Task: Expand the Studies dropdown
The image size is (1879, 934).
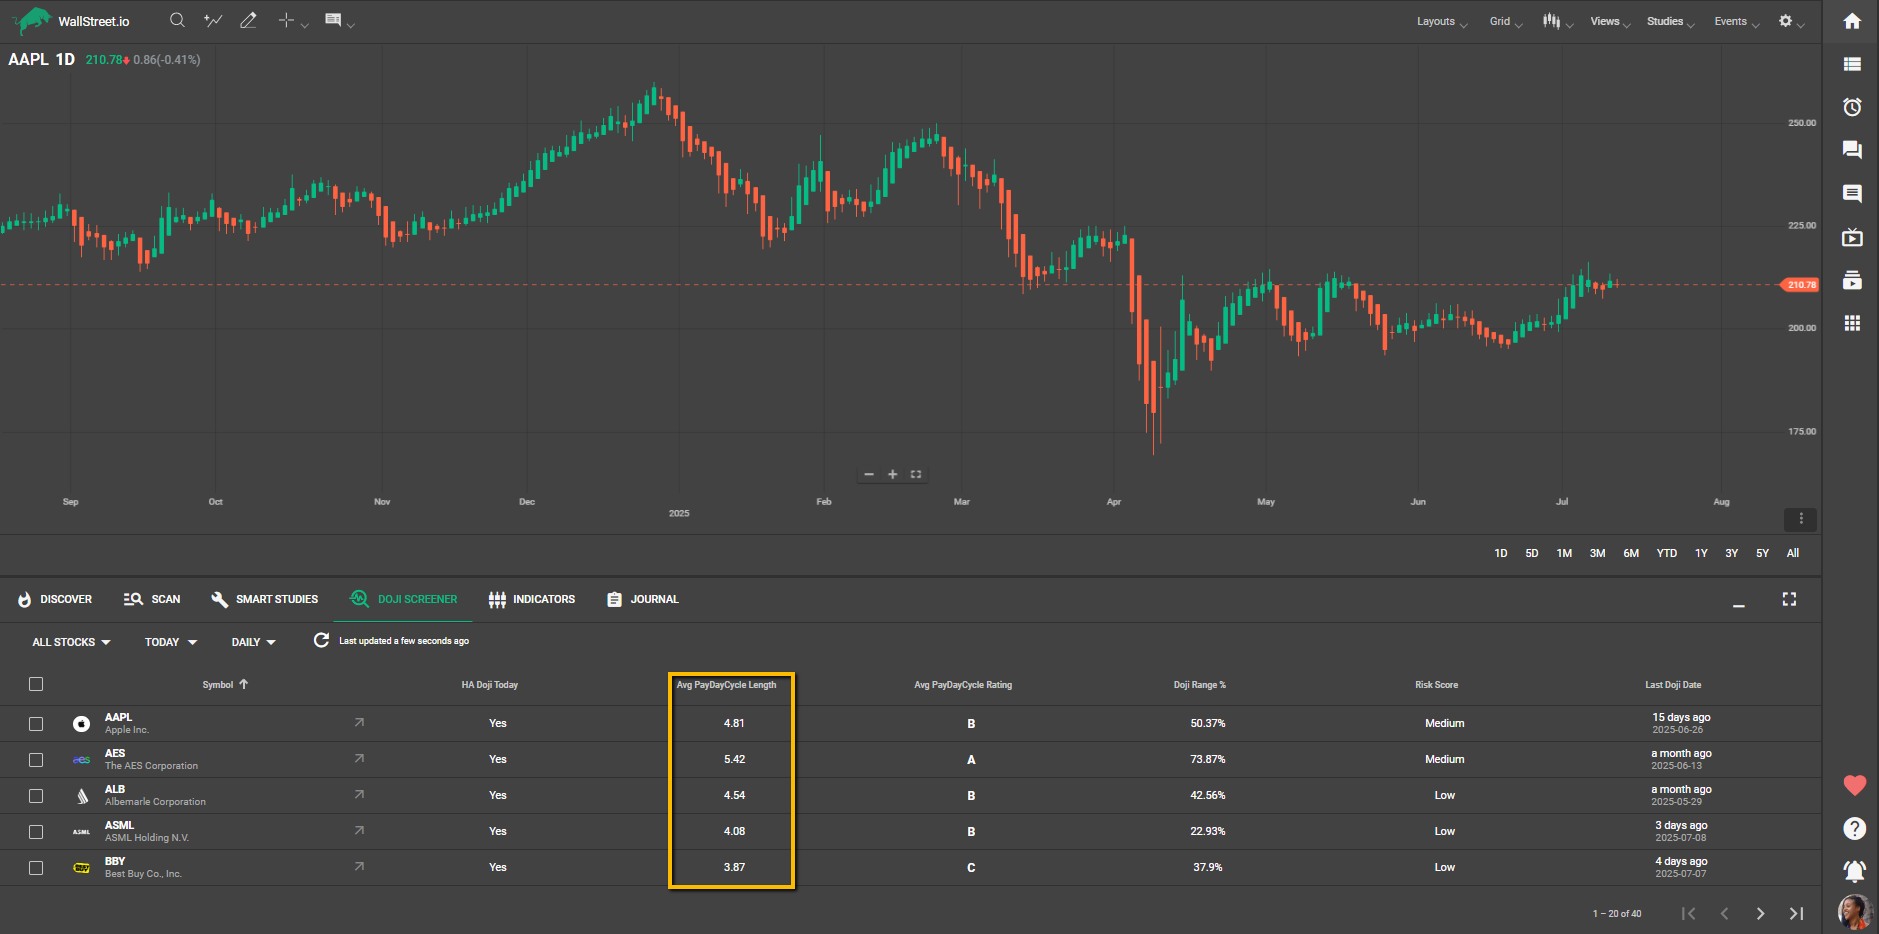Action: click(x=1670, y=21)
